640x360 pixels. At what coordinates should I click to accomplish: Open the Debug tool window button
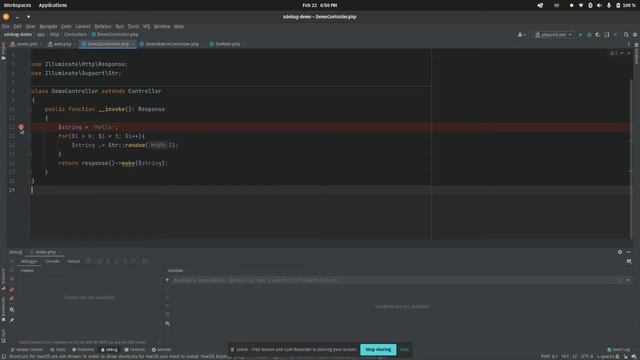109,350
